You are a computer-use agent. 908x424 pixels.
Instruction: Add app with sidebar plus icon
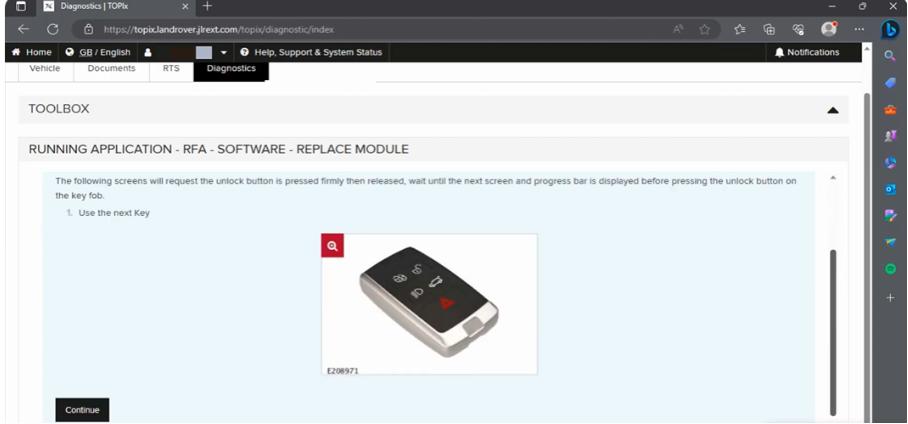click(890, 297)
